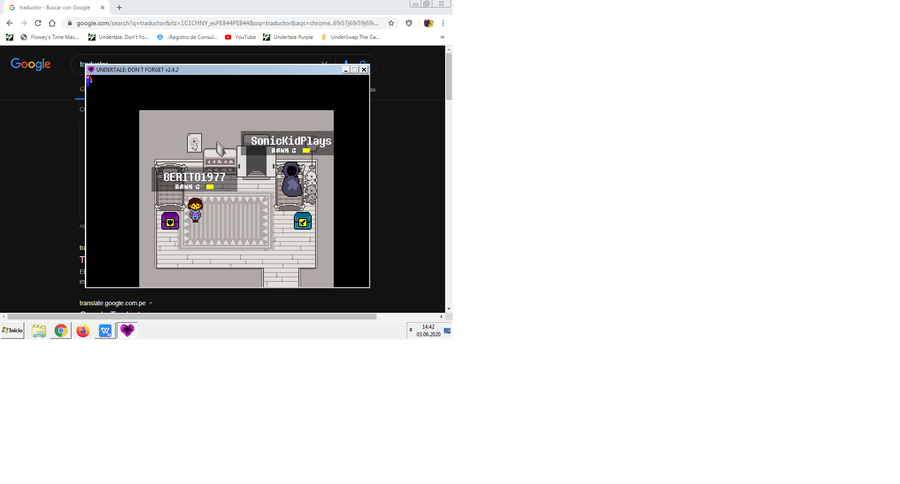Click the scroll down arrow of the page

point(448,309)
